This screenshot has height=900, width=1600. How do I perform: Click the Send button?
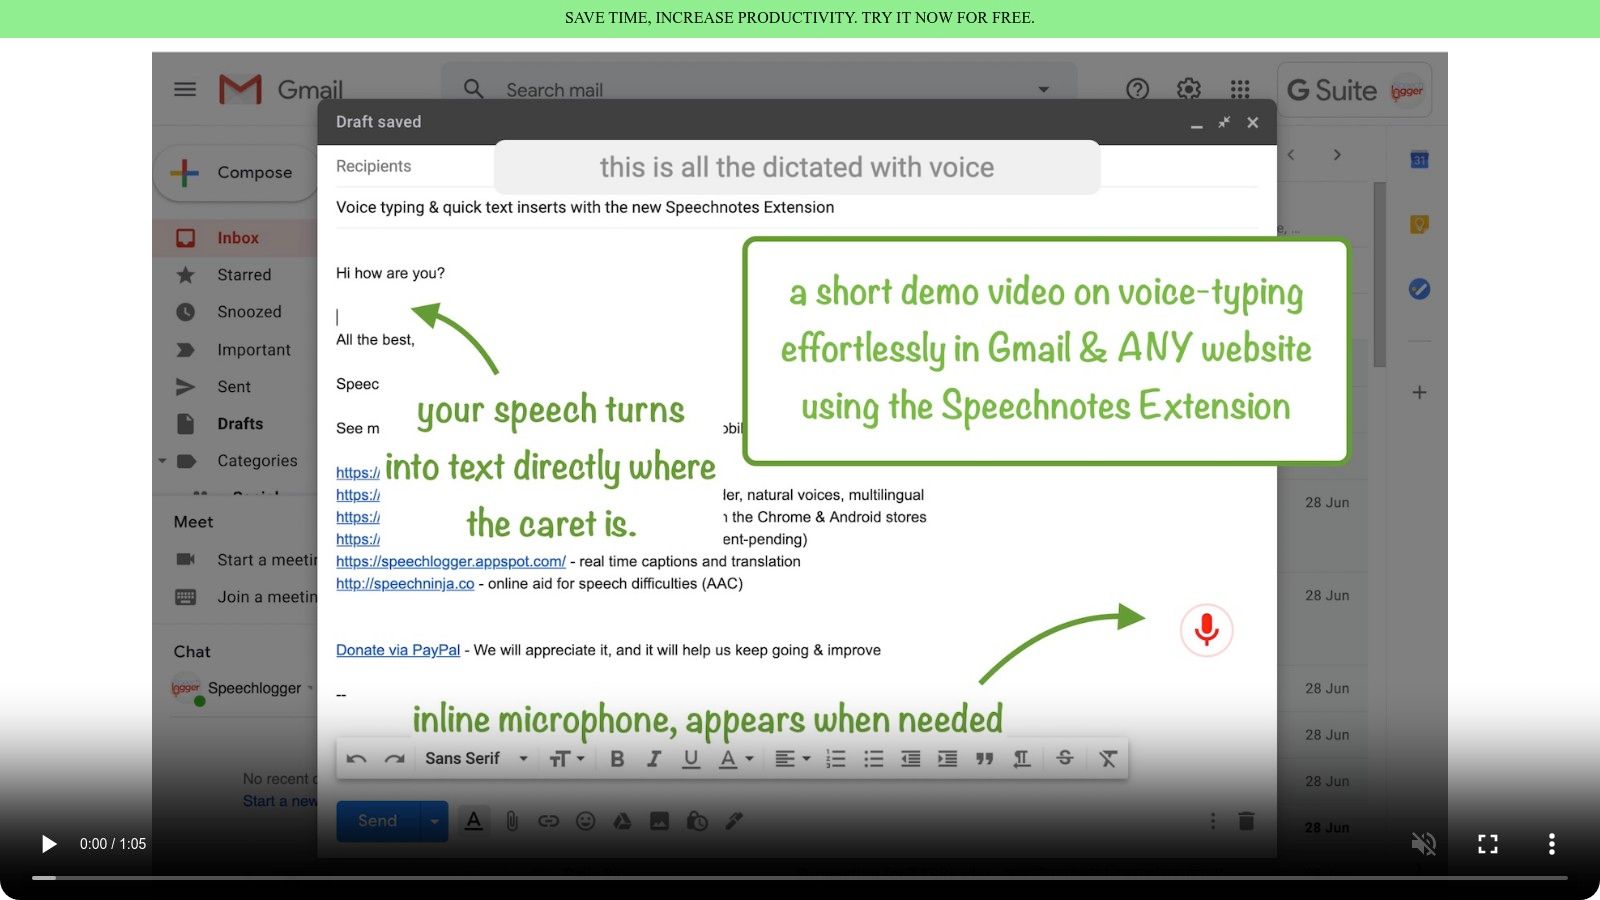click(x=376, y=820)
